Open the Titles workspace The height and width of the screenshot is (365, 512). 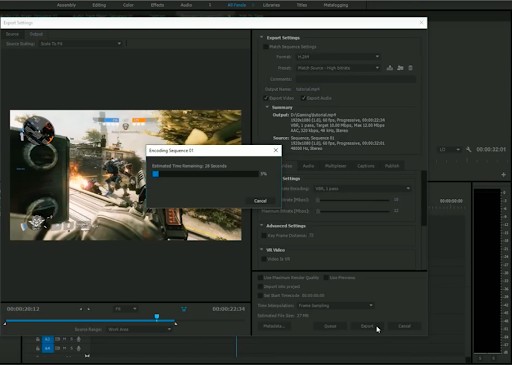(x=302, y=5)
